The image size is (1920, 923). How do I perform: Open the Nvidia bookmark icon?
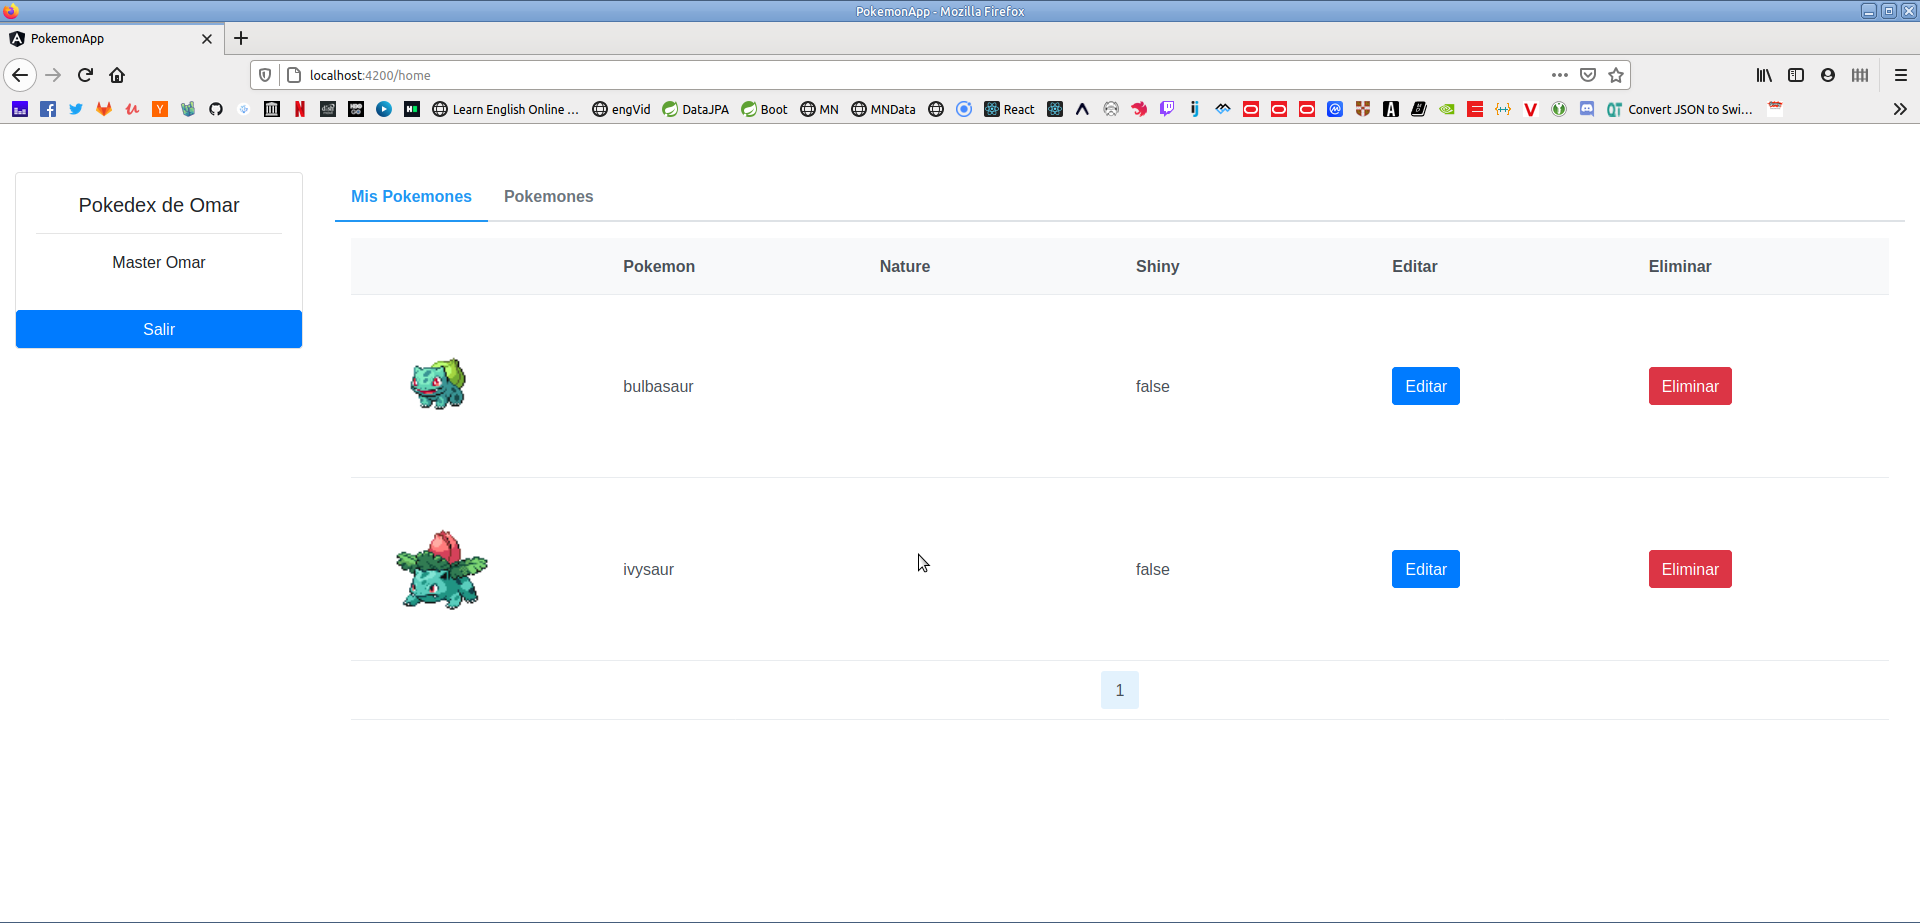pos(1447,109)
